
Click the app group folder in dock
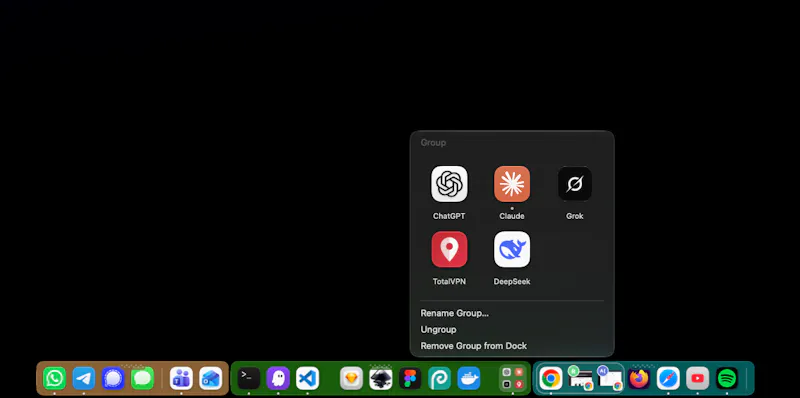click(x=513, y=379)
